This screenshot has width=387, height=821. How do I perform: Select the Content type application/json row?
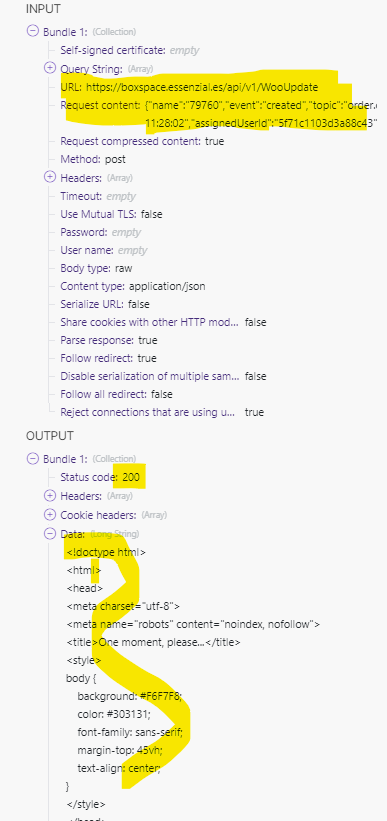click(132, 286)
